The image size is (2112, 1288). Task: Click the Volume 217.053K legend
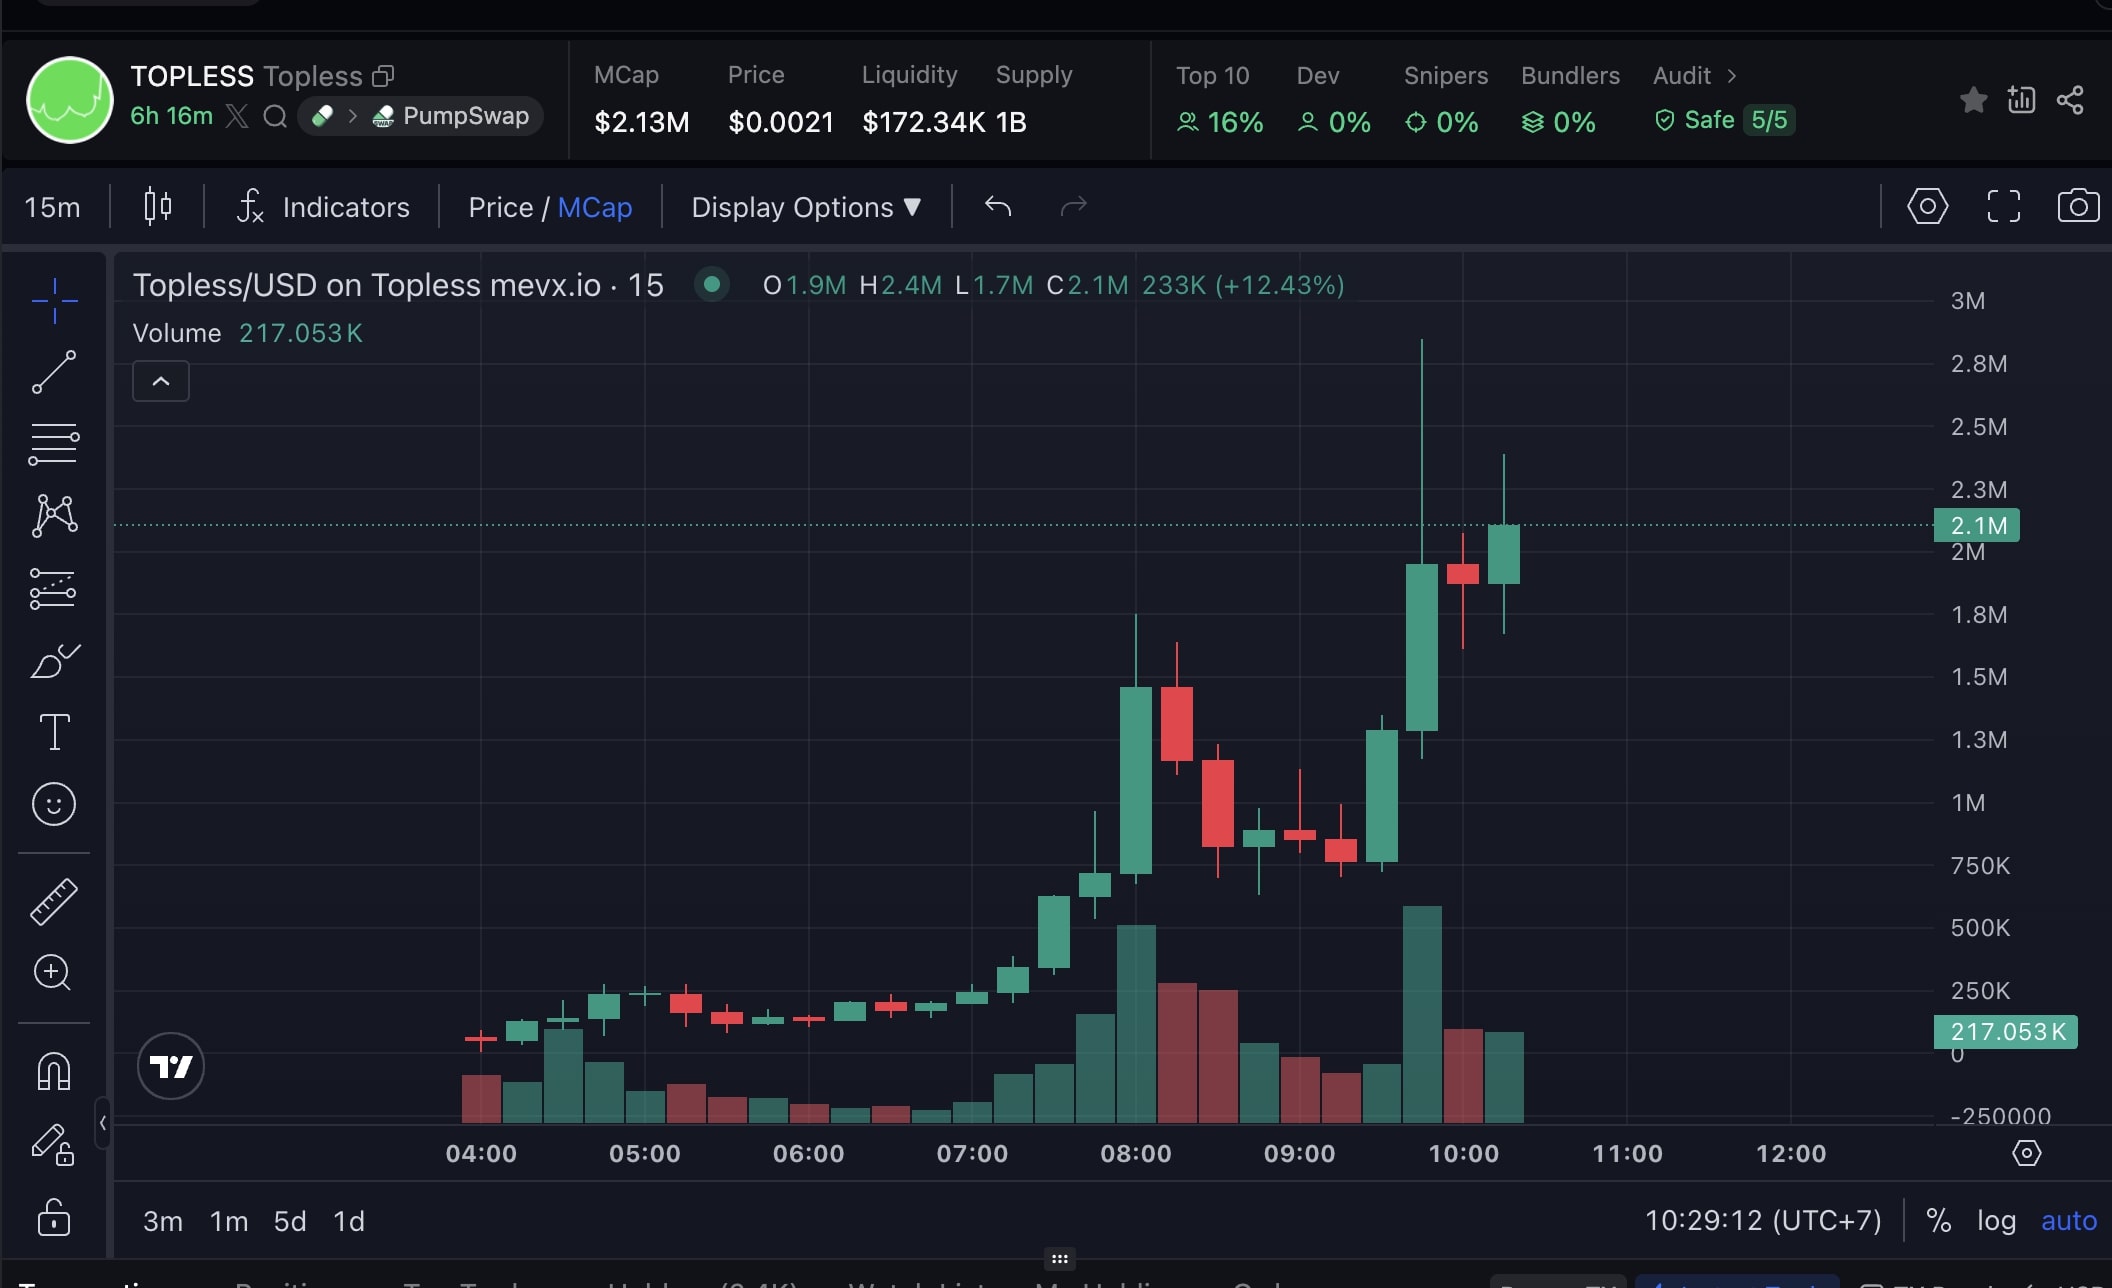tap(247, 333)
